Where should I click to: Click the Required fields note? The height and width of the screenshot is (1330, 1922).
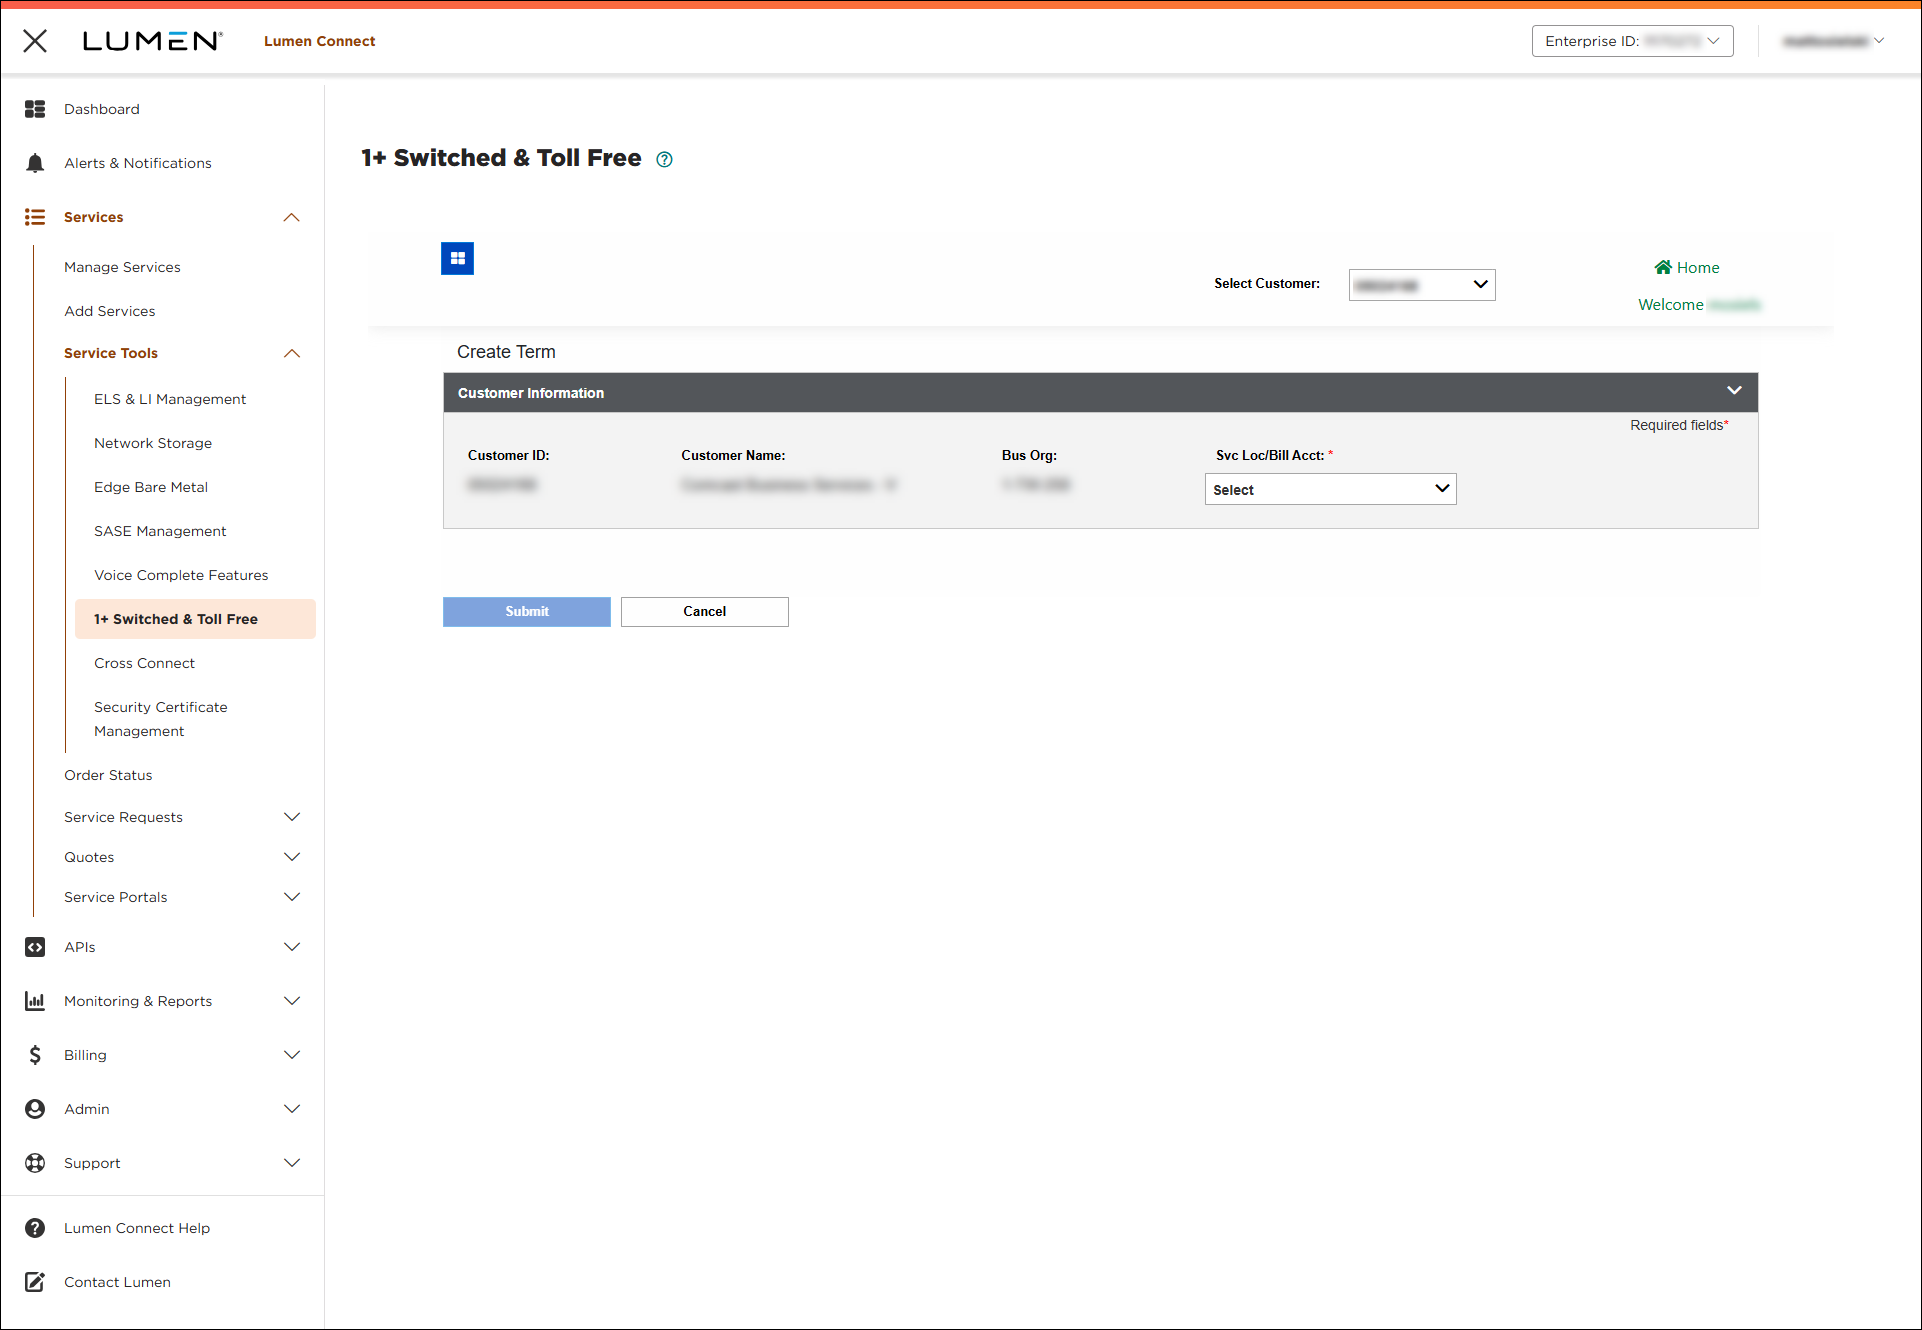pos(1679,425)
